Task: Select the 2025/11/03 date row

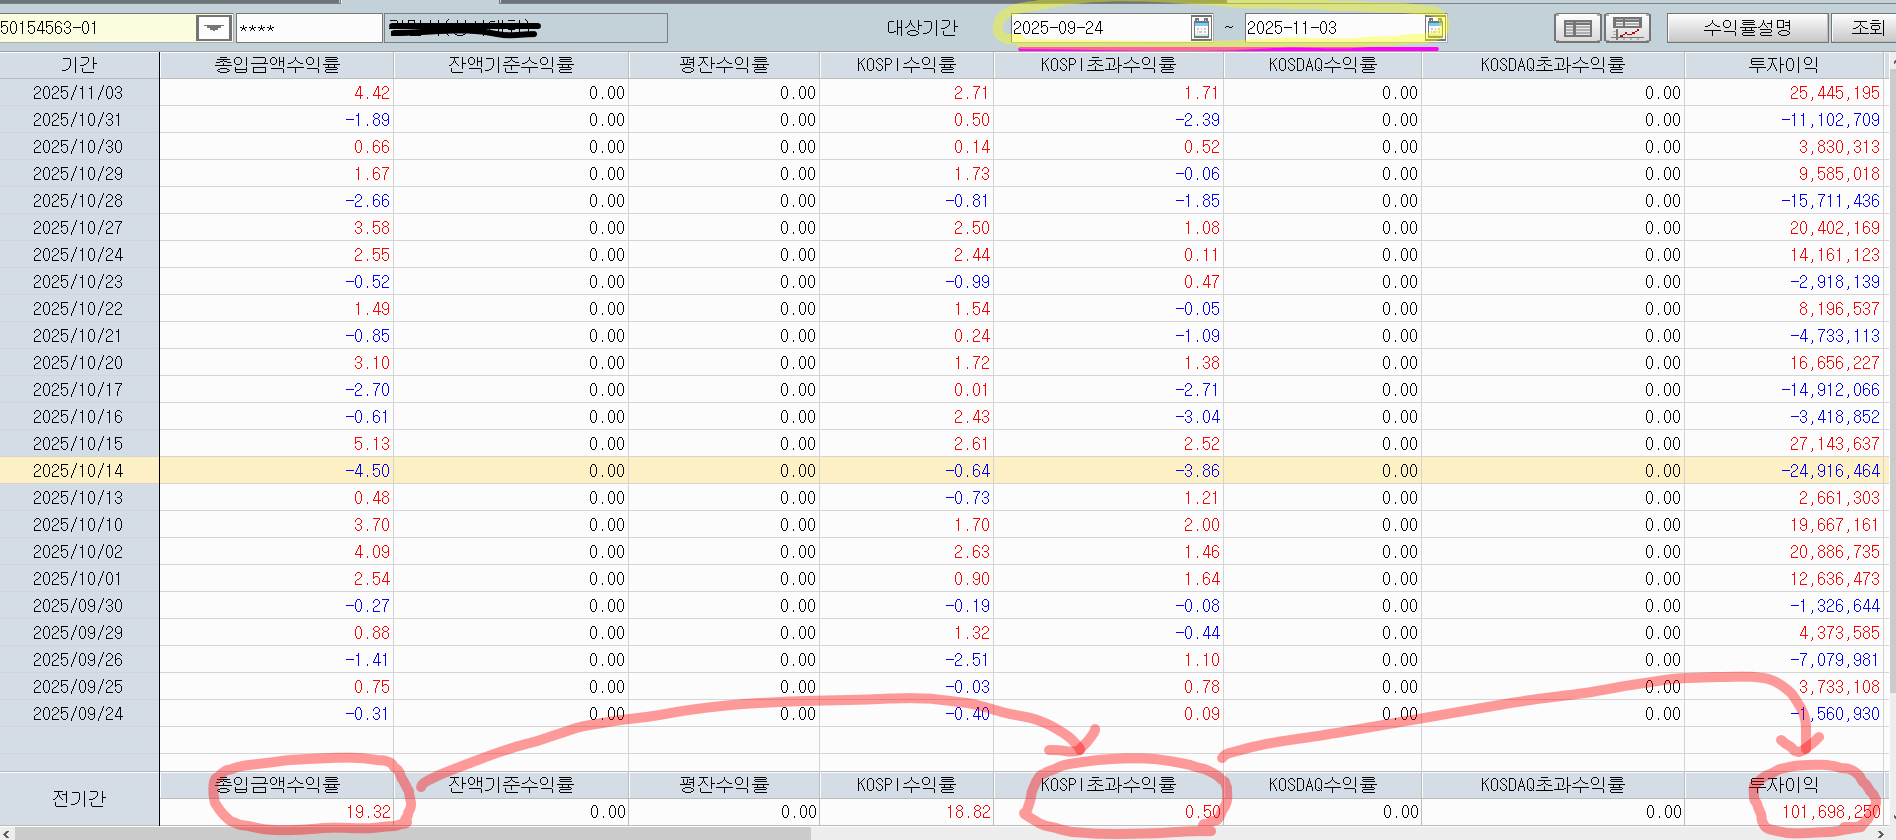Action: pos(78,93)
